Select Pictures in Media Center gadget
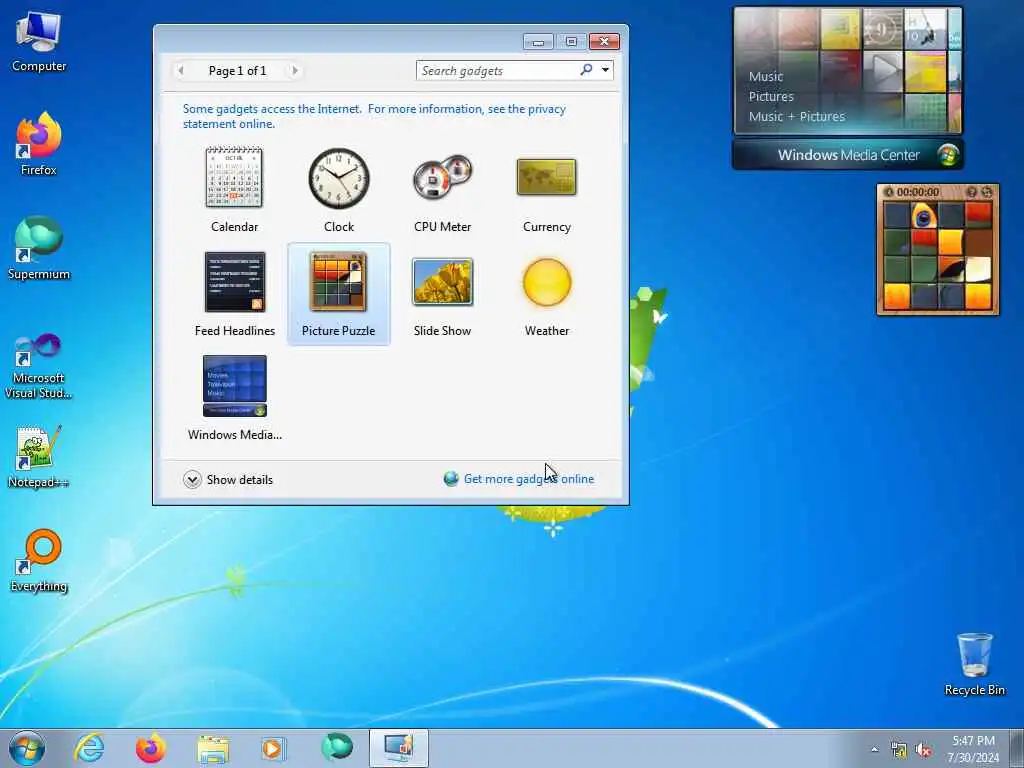 (771, 97)
